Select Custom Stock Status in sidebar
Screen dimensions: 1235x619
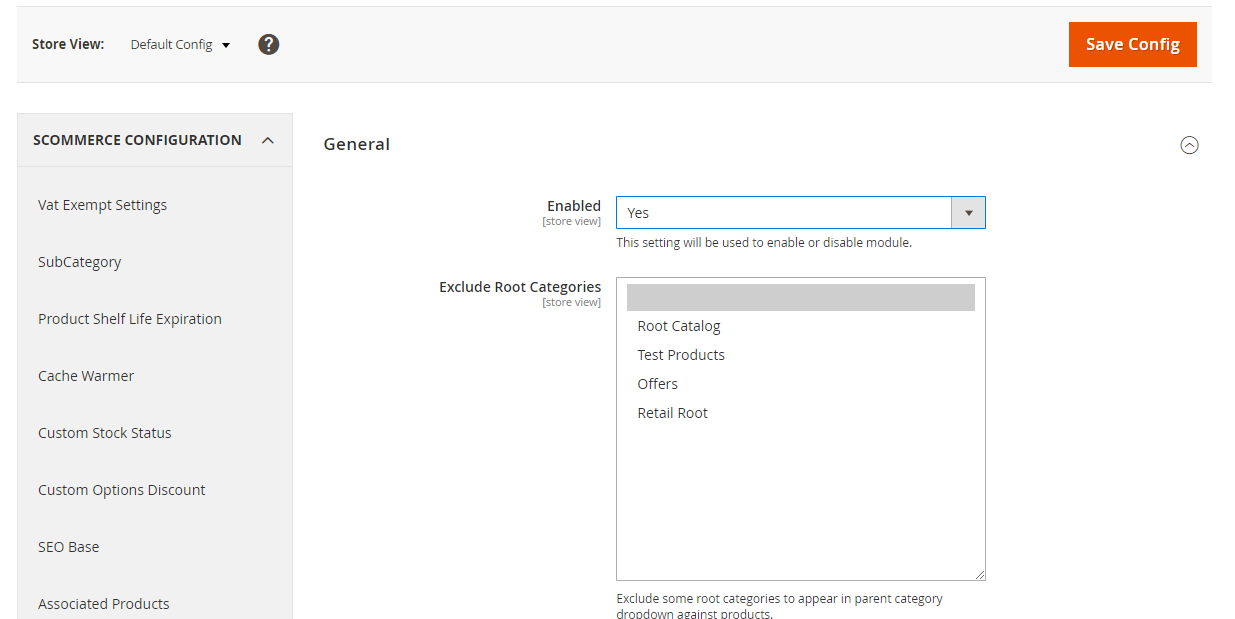pyautogui.click(x=105, y=433)
